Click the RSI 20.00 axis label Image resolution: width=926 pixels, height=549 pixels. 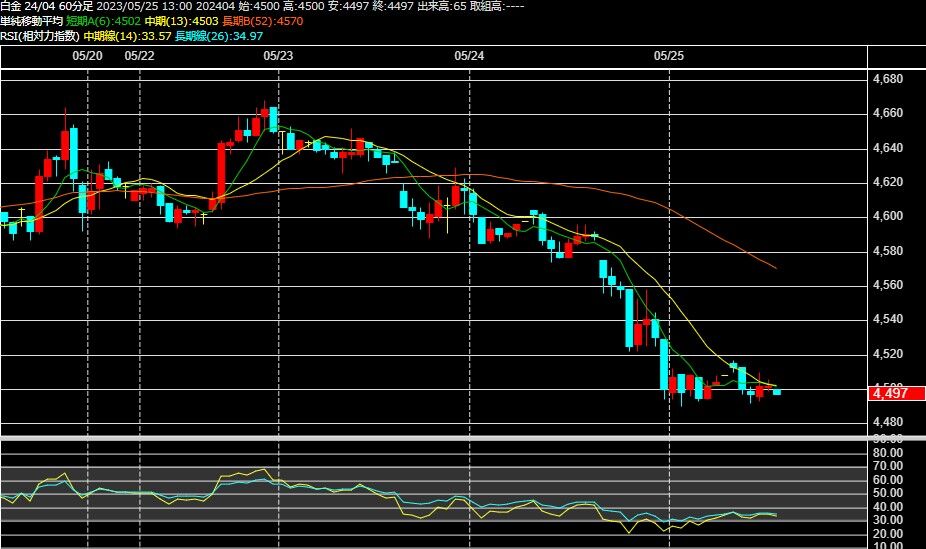click(888, 534)
